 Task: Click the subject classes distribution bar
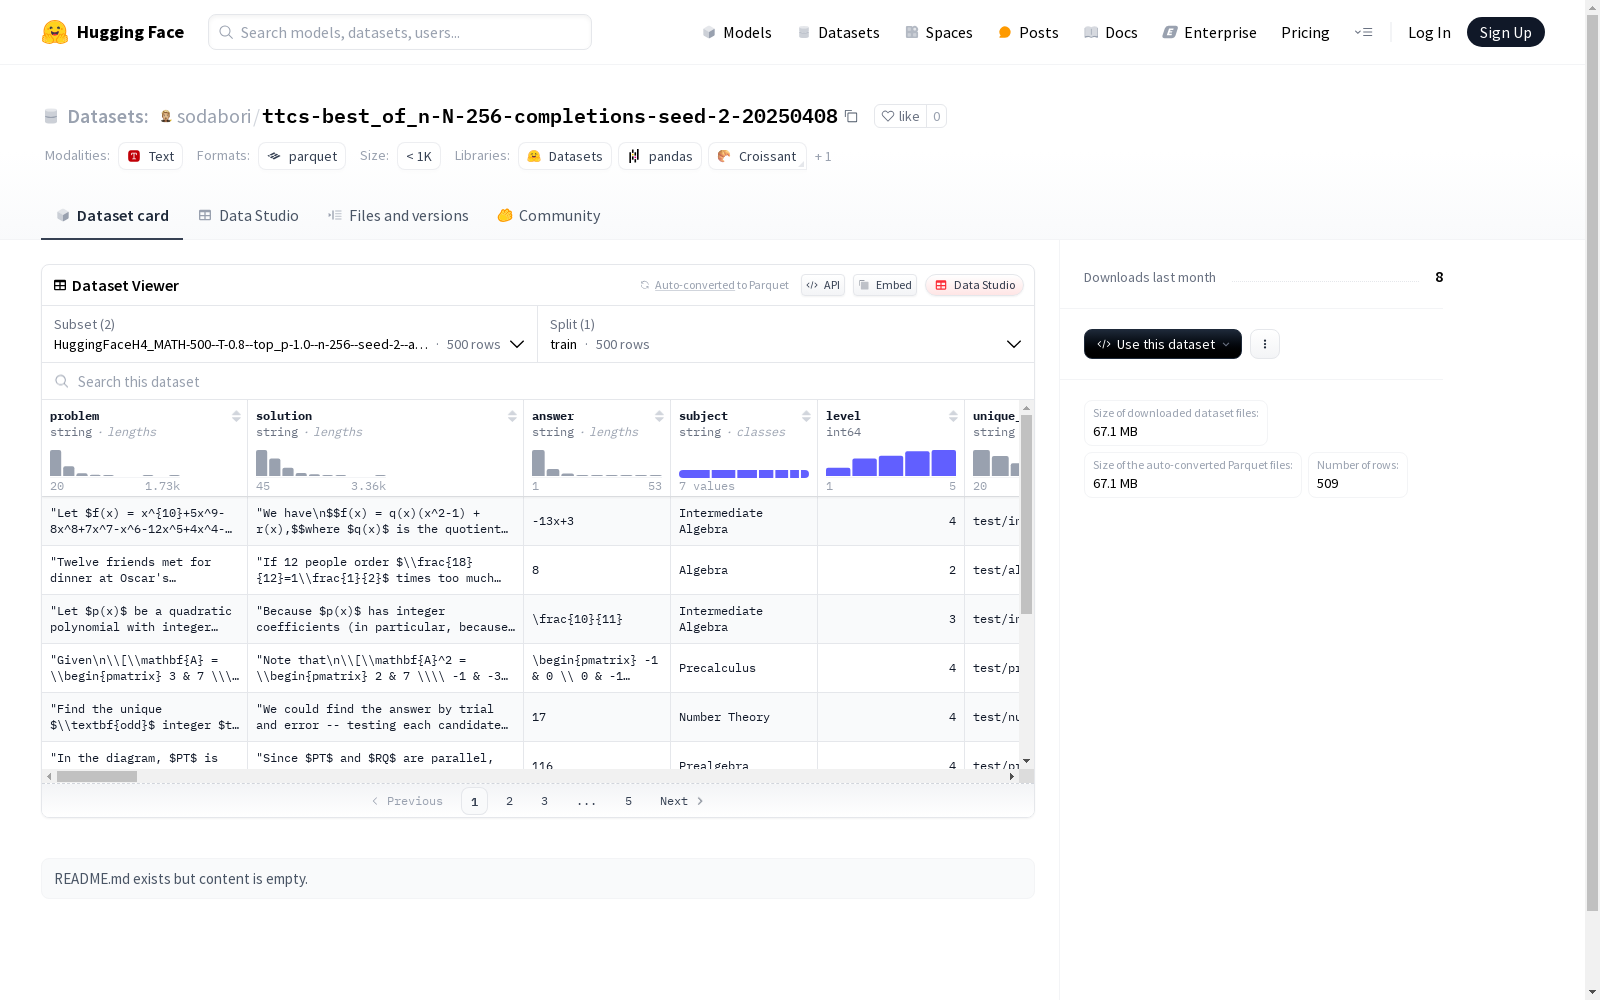tap(744, 474)
